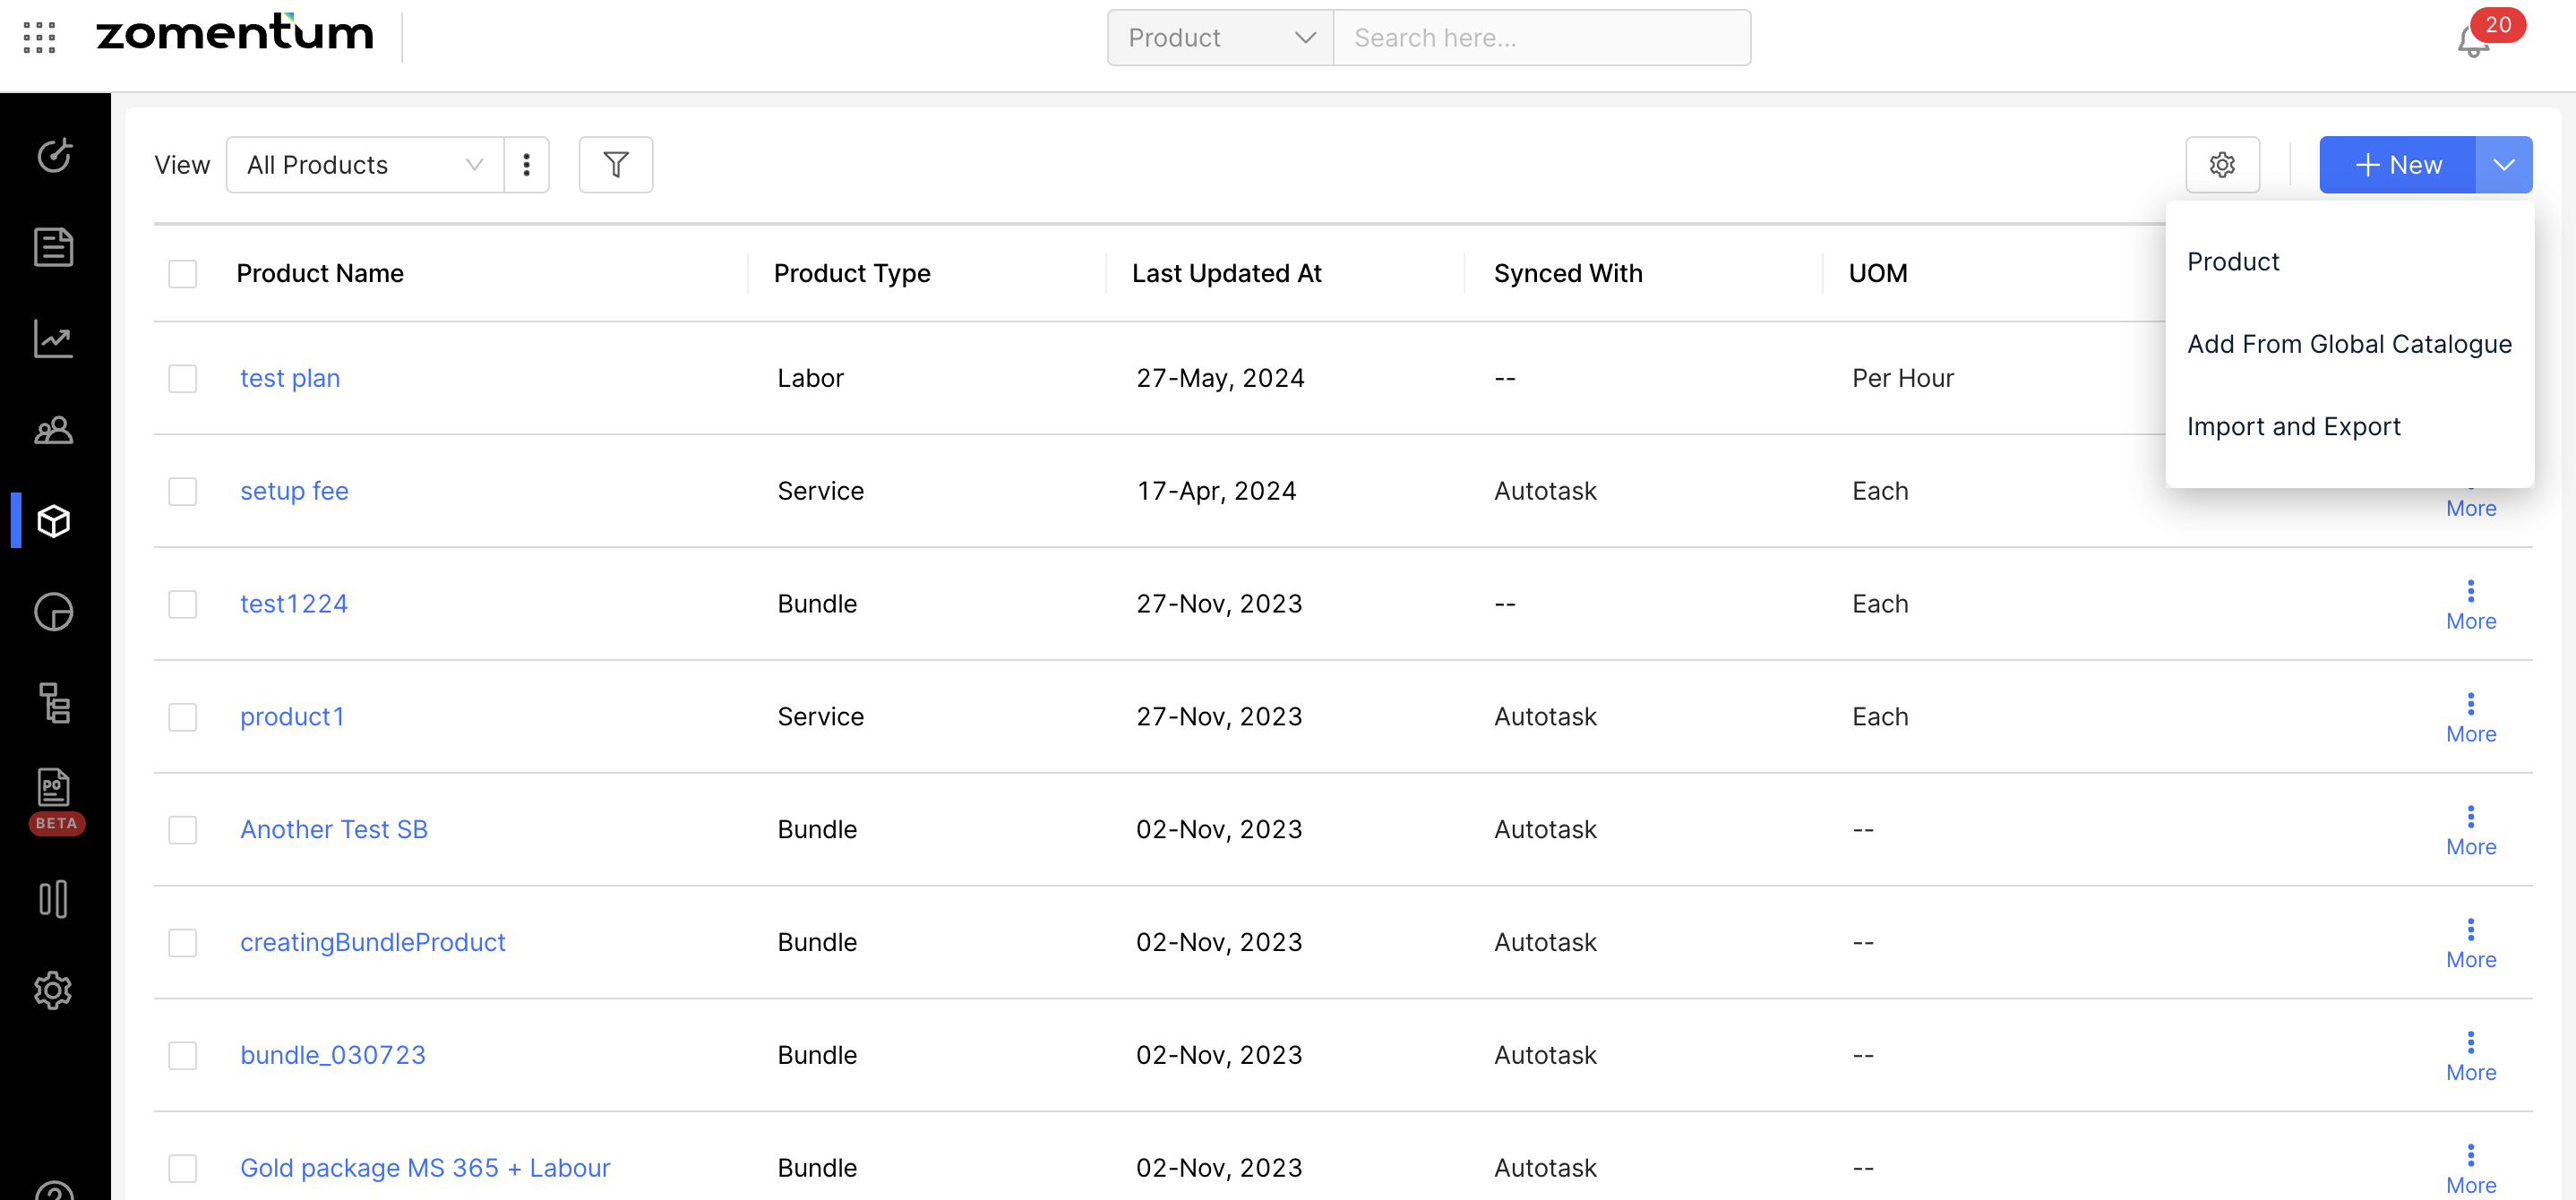Open the sidebar settings gear icon
The height and width of the screenshot is (1200, 2576).
(54, 990)
